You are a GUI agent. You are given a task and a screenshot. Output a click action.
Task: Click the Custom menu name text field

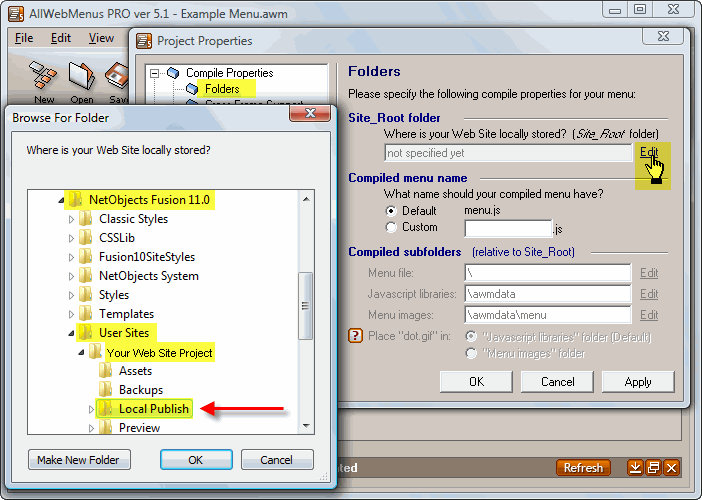coord(508,228)
